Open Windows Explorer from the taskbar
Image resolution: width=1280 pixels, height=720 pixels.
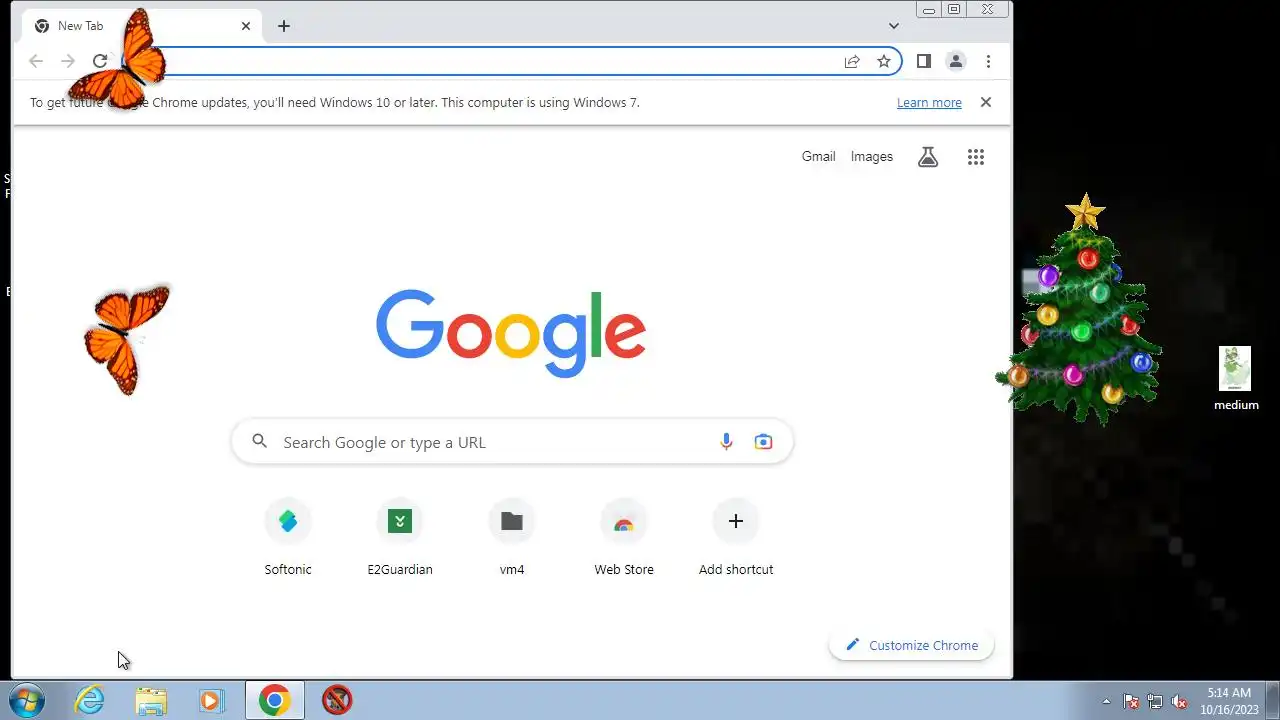click(x=151, y=700)
